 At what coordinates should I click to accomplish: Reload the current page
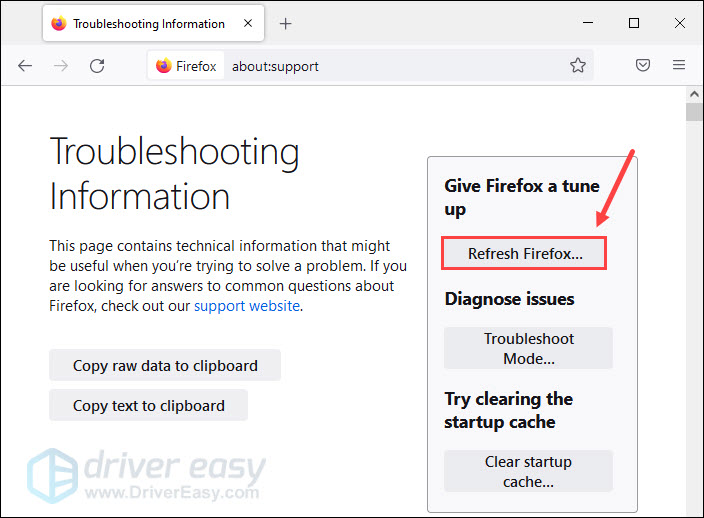point(97,66)
